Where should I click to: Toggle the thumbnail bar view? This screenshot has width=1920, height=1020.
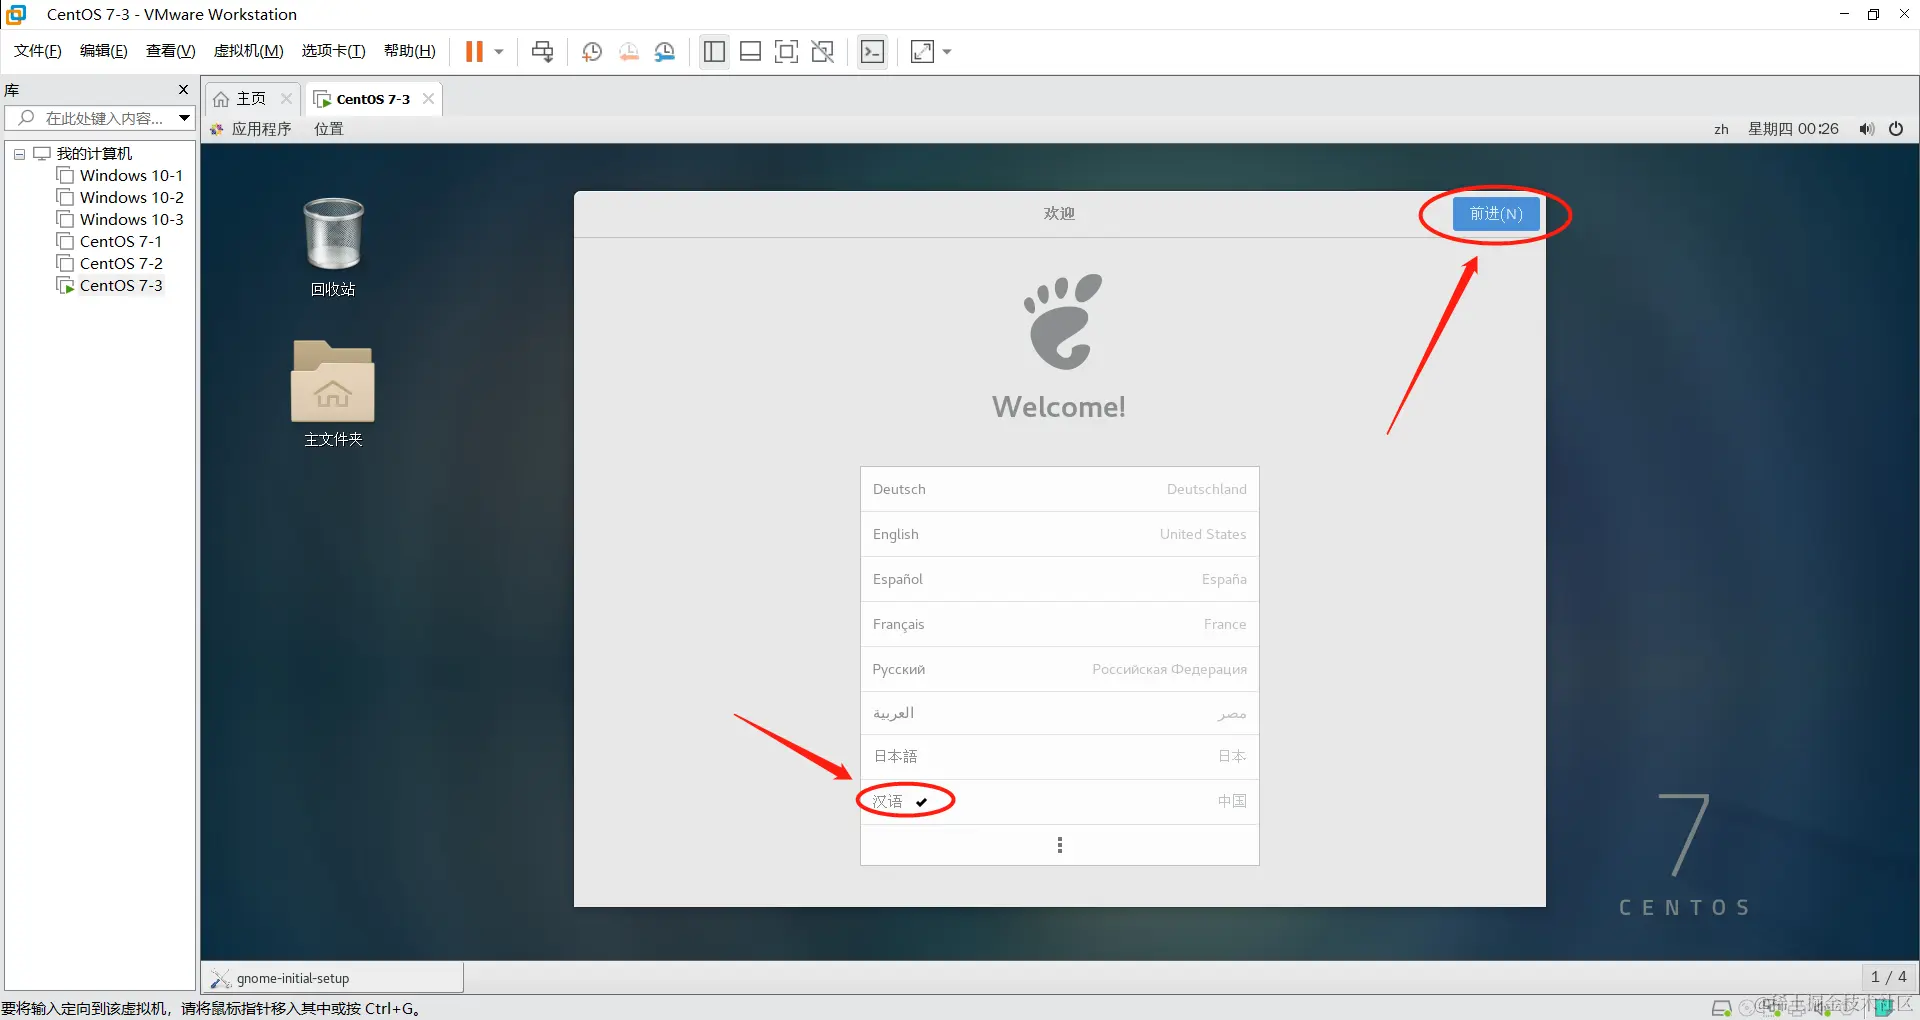point(750,52)
